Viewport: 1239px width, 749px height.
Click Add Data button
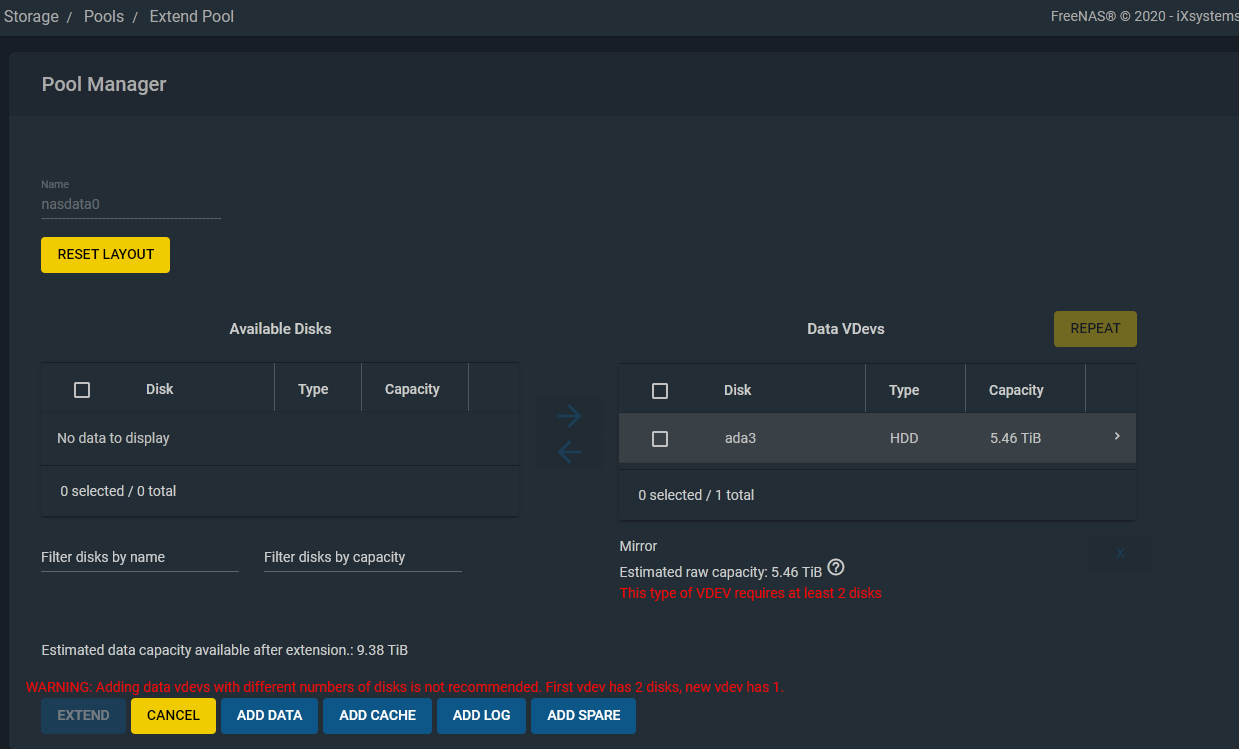[x=269, y=716]
